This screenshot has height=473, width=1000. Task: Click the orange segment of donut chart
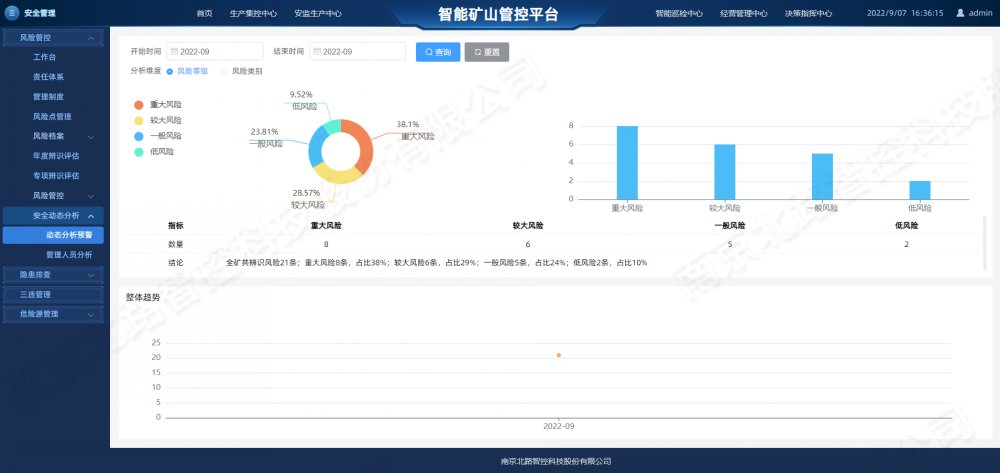pos(363,148)
